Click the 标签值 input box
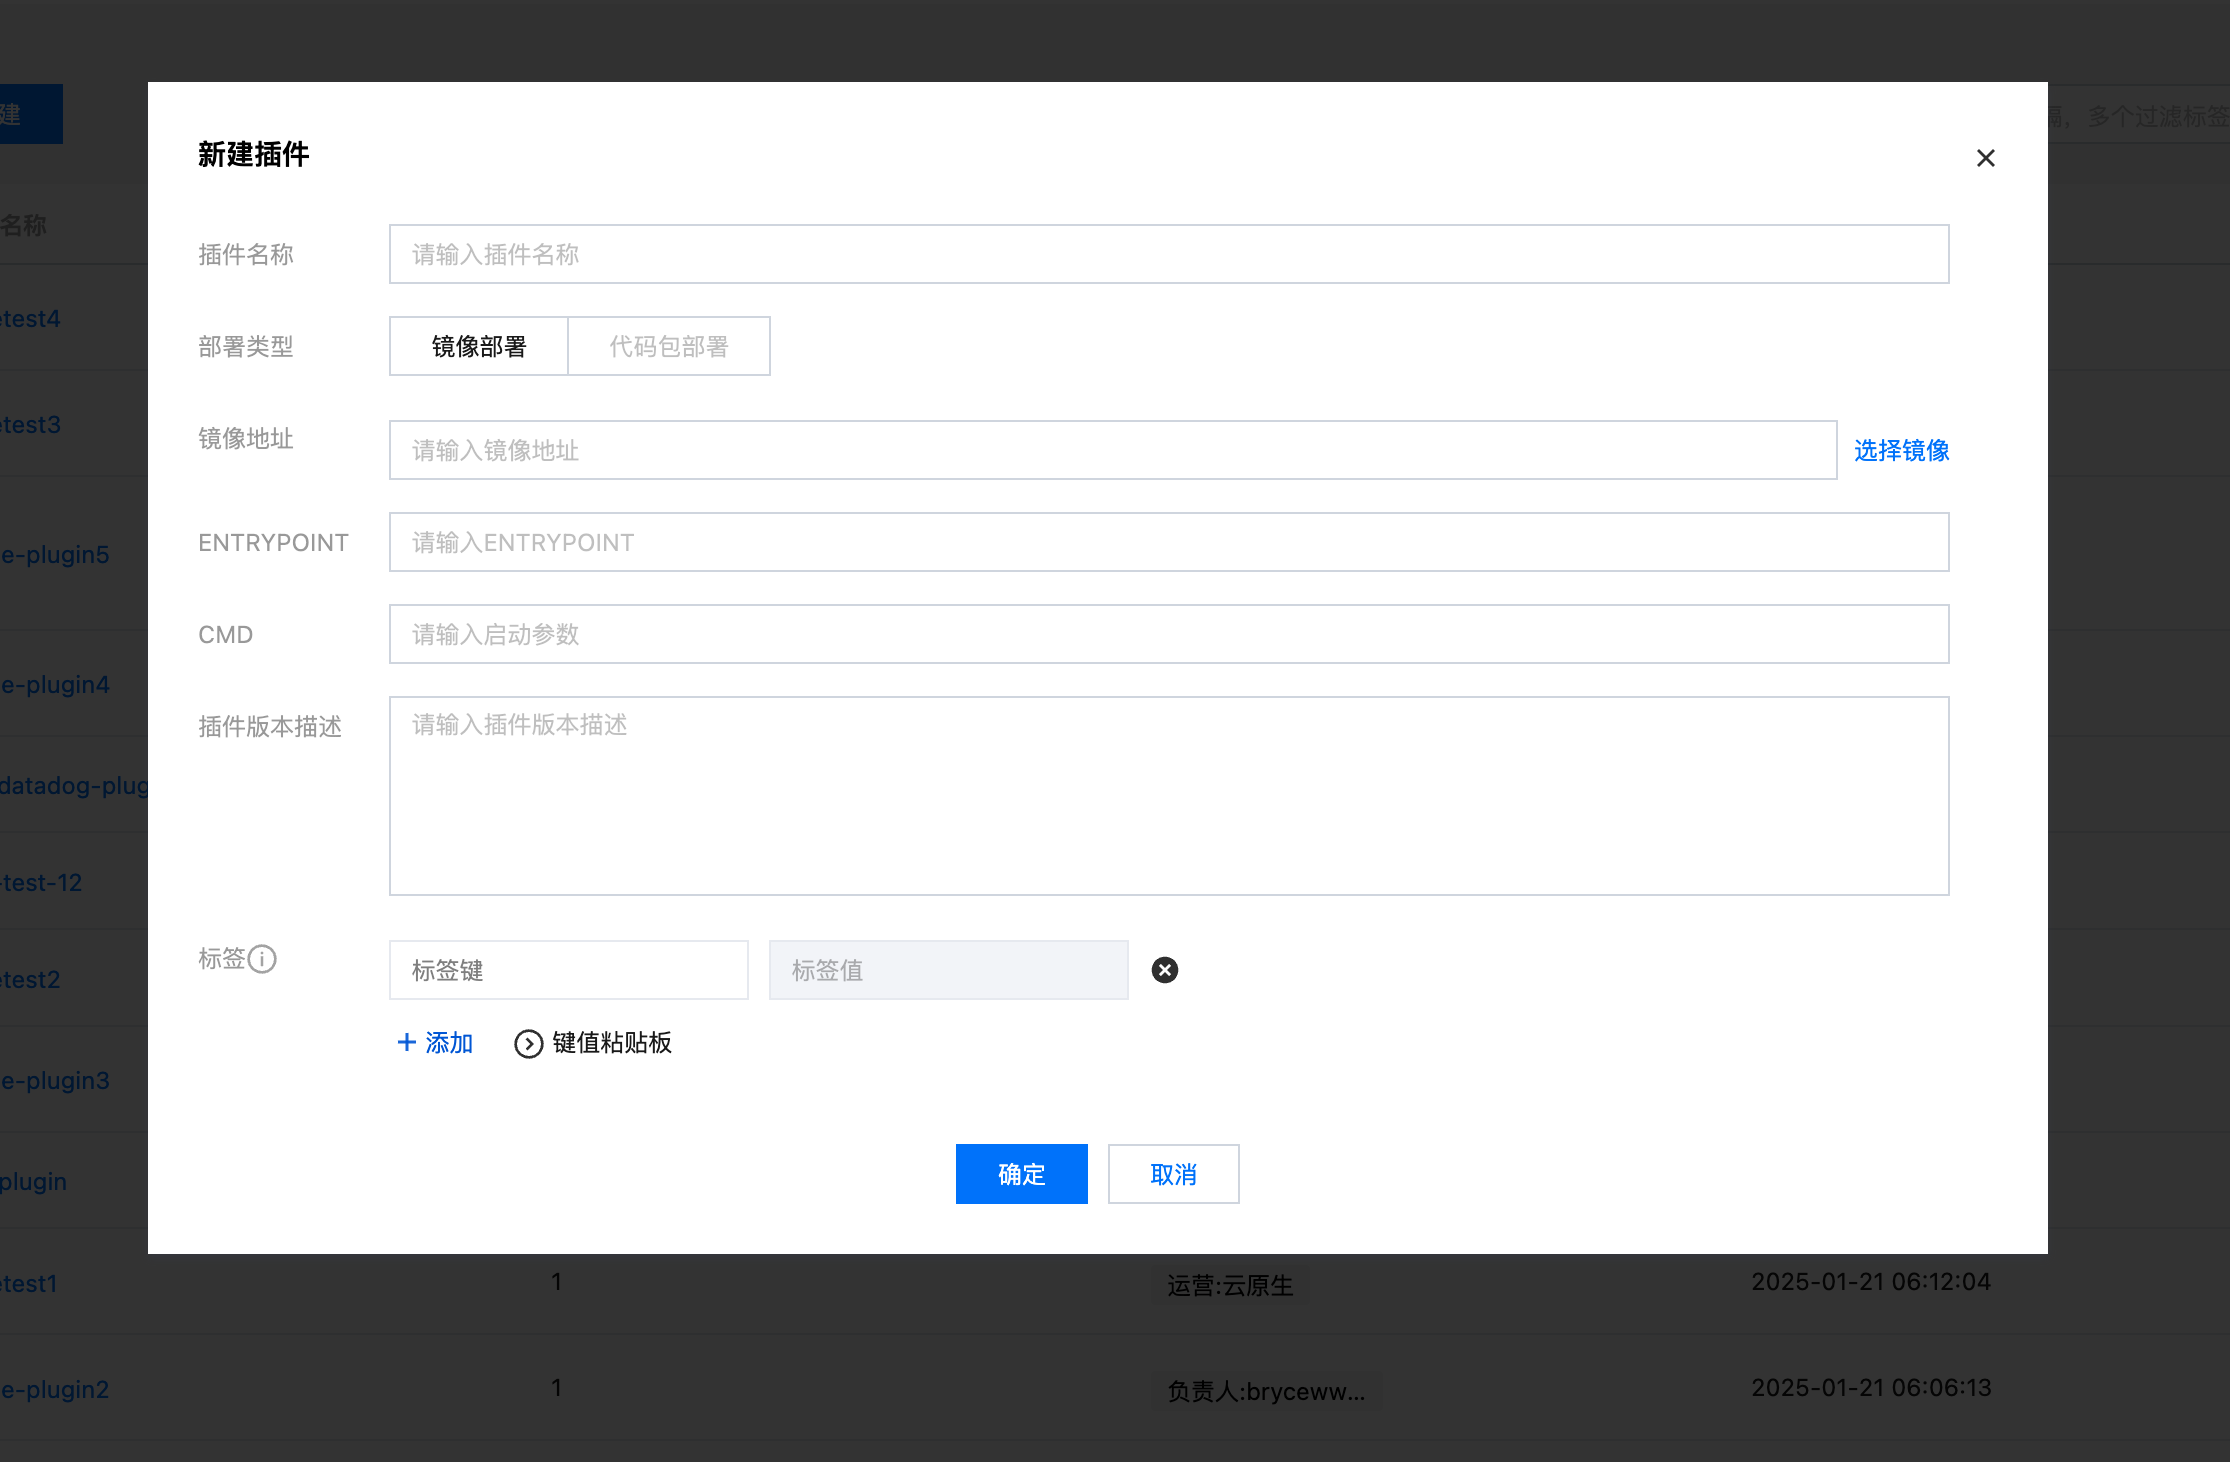 tap(948, 970)
